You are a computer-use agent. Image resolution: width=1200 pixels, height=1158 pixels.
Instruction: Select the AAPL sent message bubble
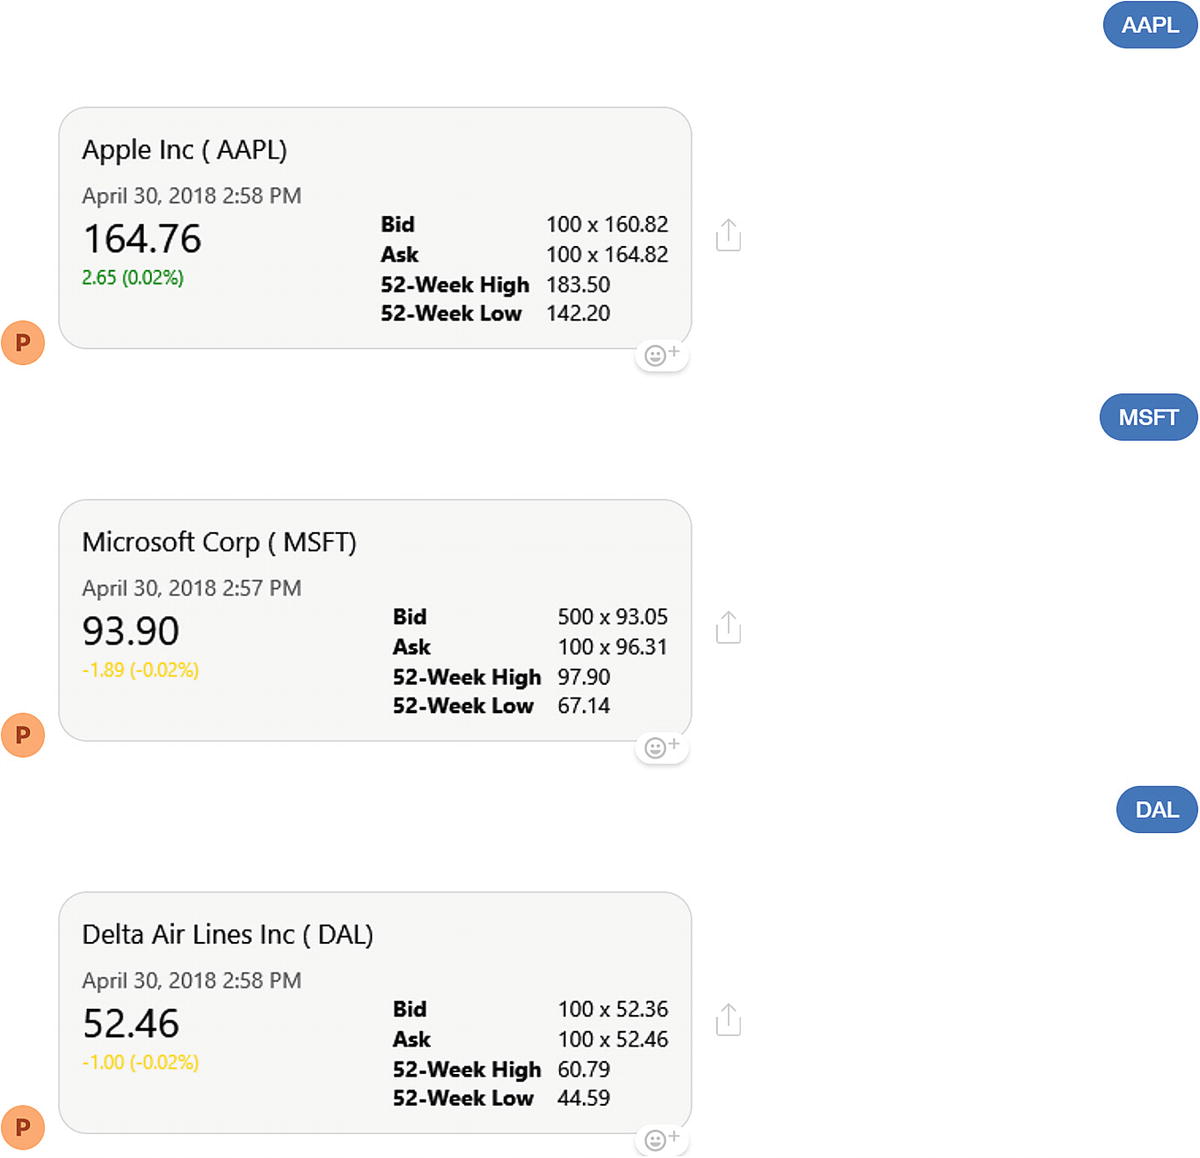coord(1149,25)
